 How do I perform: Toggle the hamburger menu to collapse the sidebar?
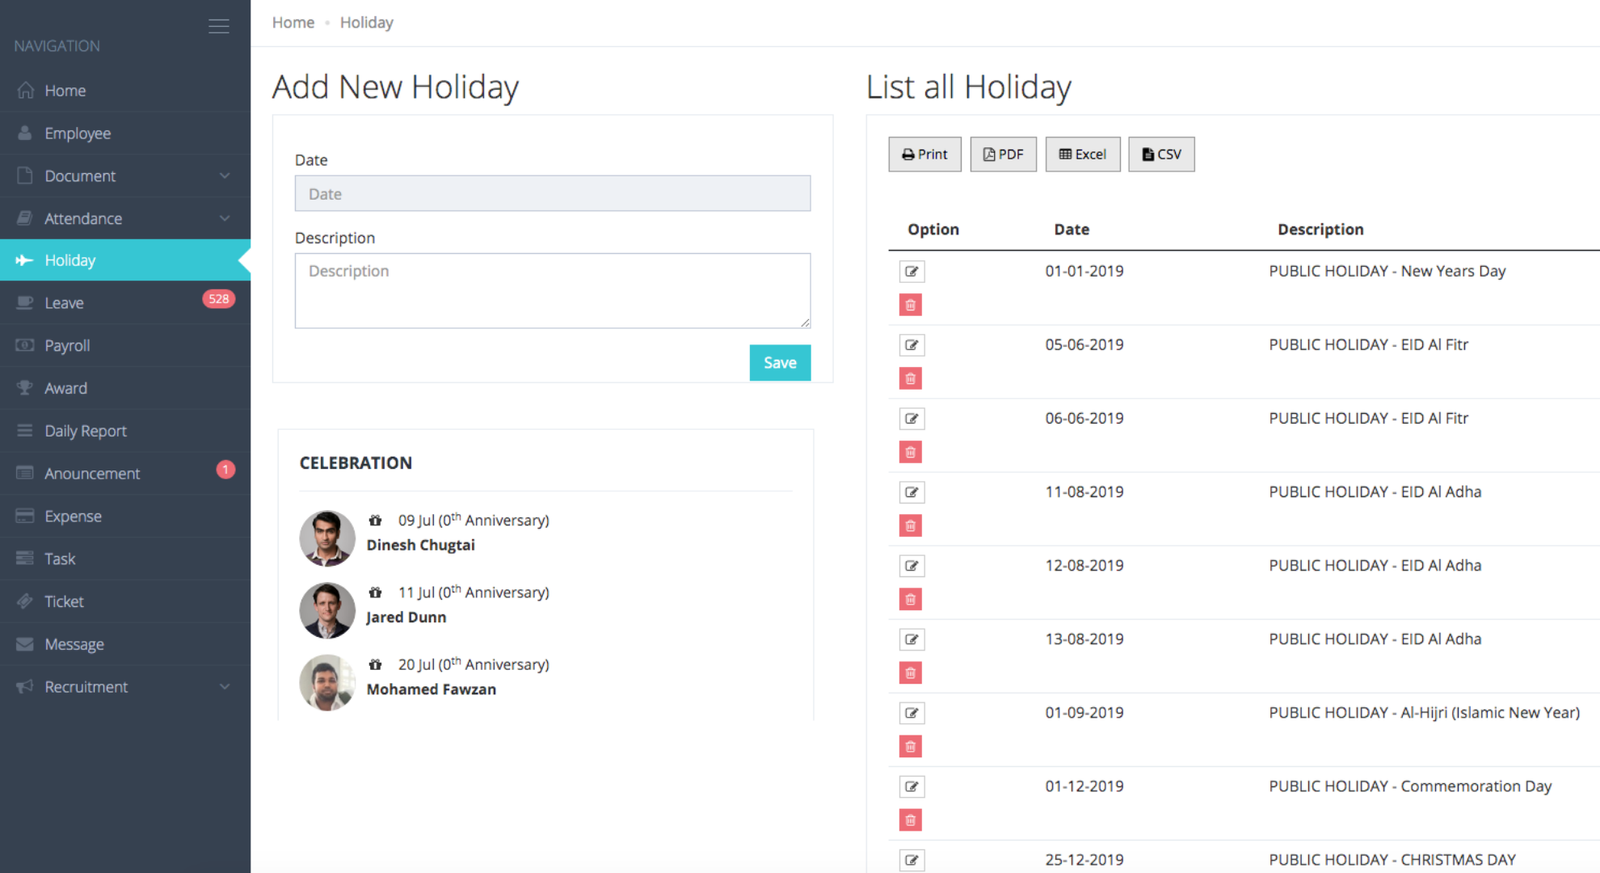click(218, 26)
